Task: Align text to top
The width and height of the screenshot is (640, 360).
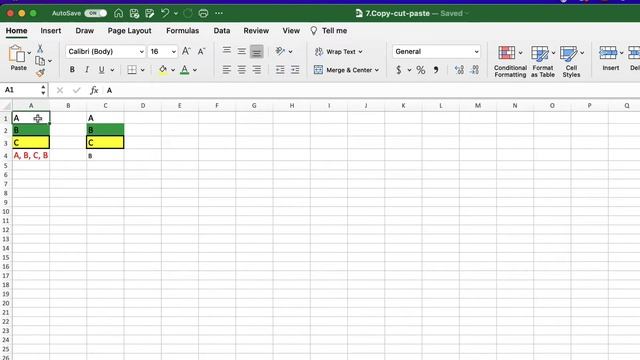Action: 227,51
